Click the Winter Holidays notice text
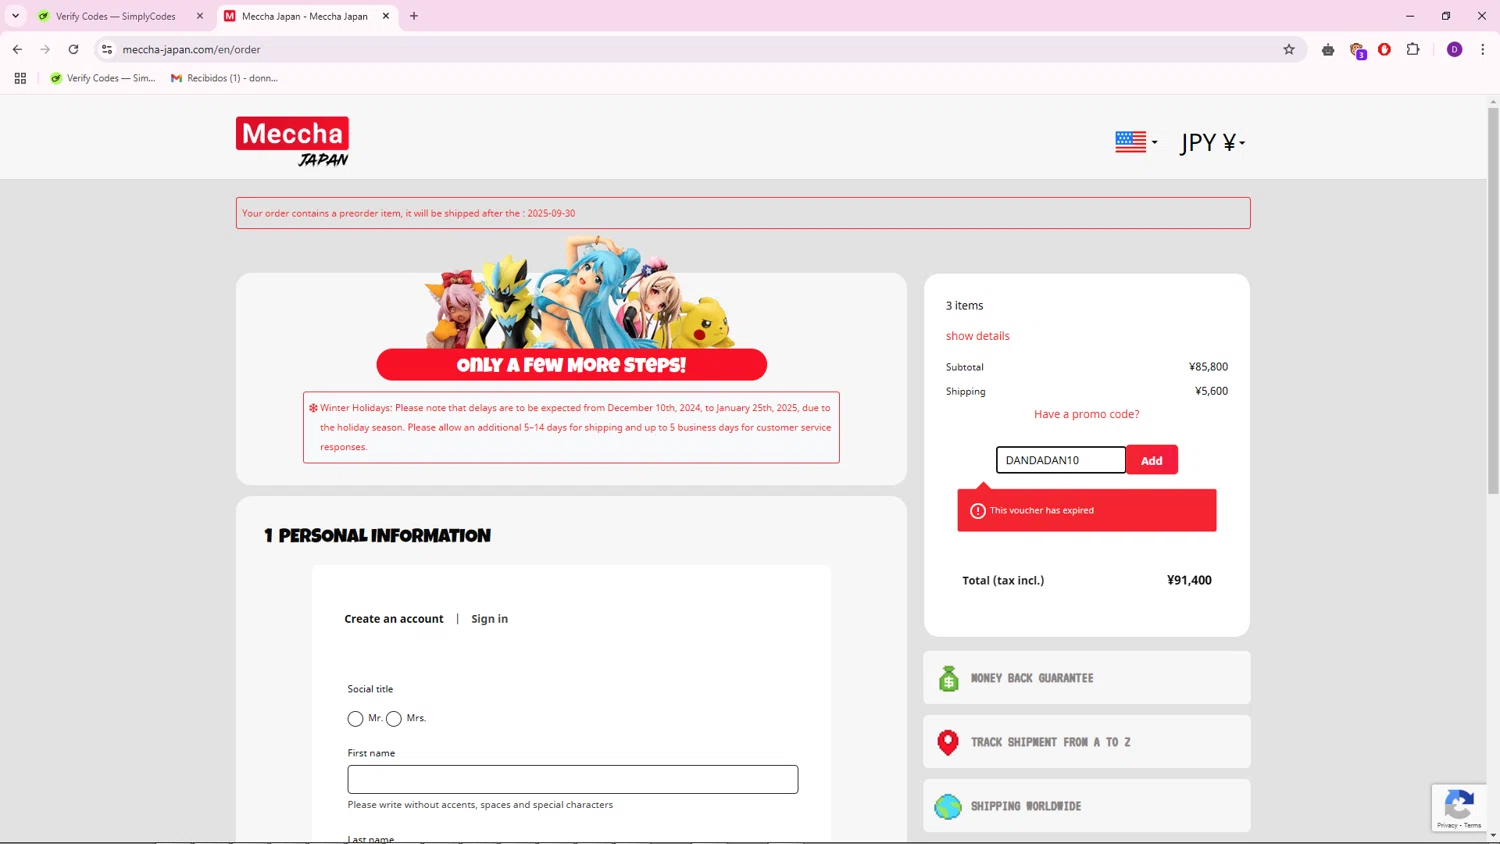Image resolution: width=1500 pixels, height=844 pixels. pos(575,427)
